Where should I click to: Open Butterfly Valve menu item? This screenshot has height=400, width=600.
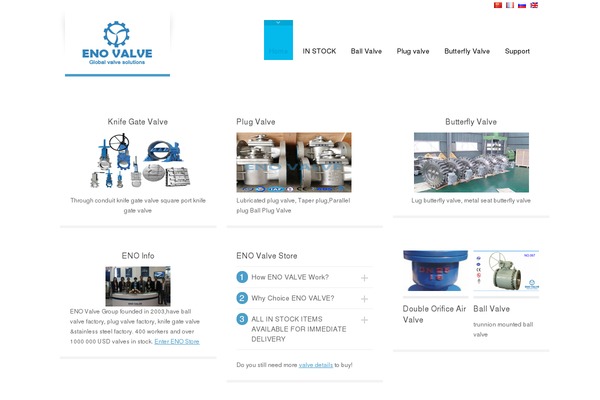(467, 51)
